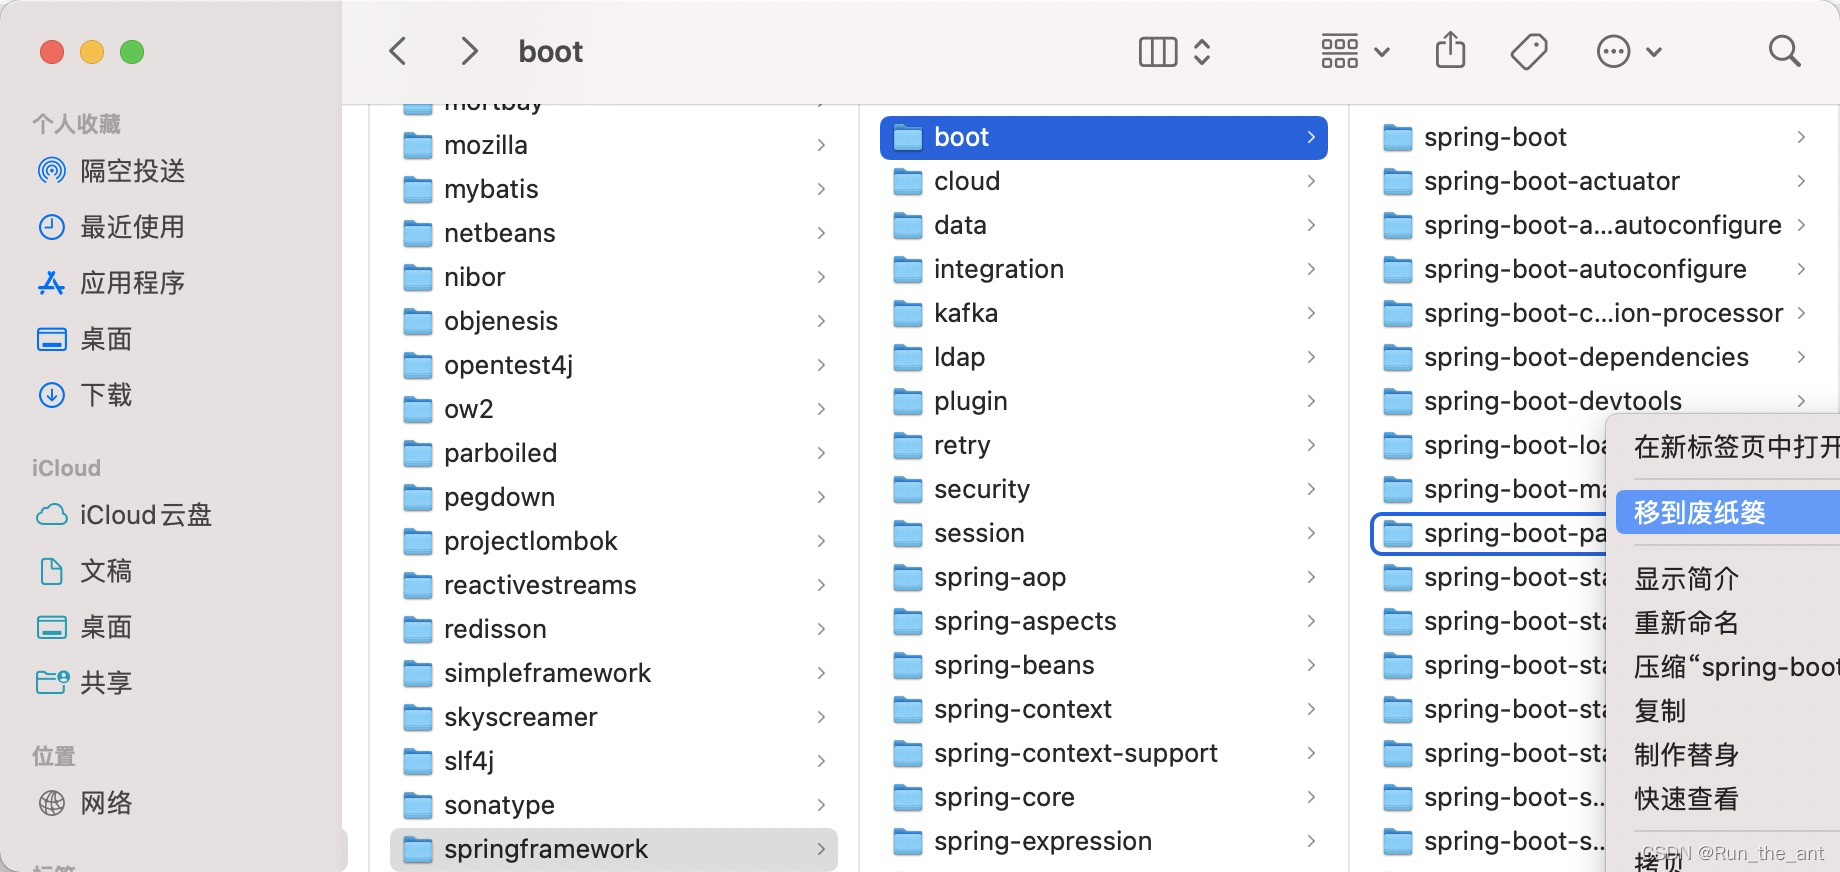Click the Search magnifier icon
1840x872 pixels.
[1784, 51]
